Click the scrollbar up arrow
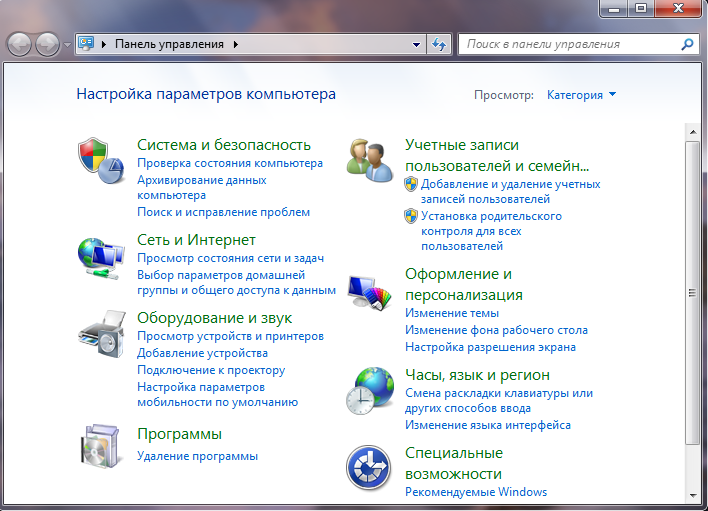 pos(692,132)
